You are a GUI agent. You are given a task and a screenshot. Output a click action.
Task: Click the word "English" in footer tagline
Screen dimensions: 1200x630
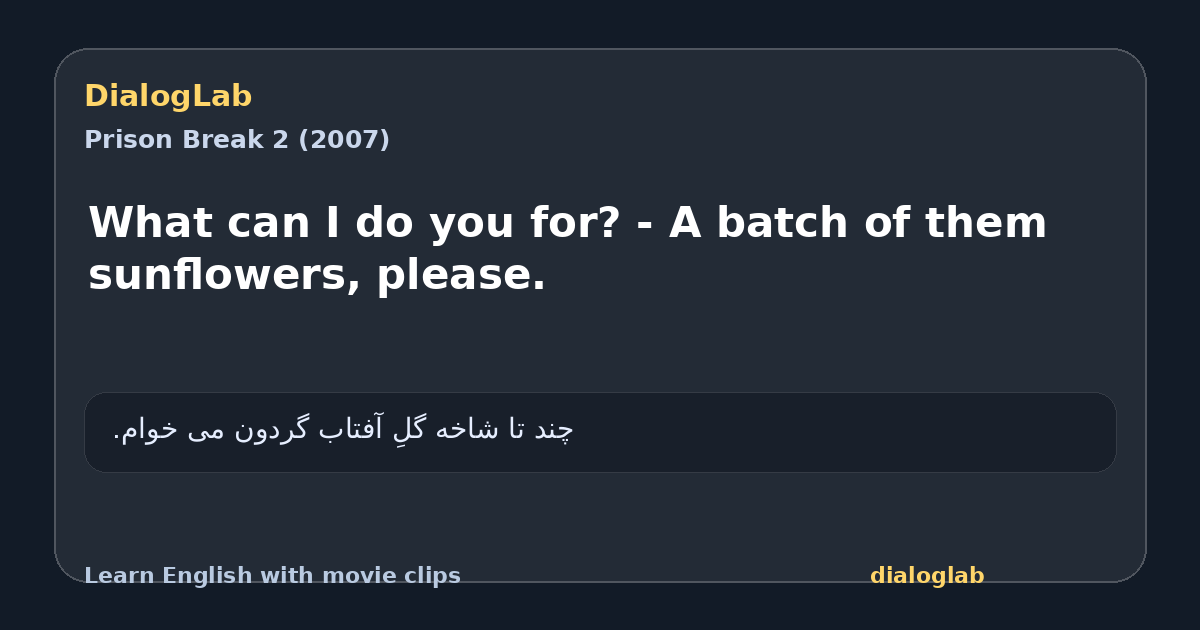pos(198,576)
